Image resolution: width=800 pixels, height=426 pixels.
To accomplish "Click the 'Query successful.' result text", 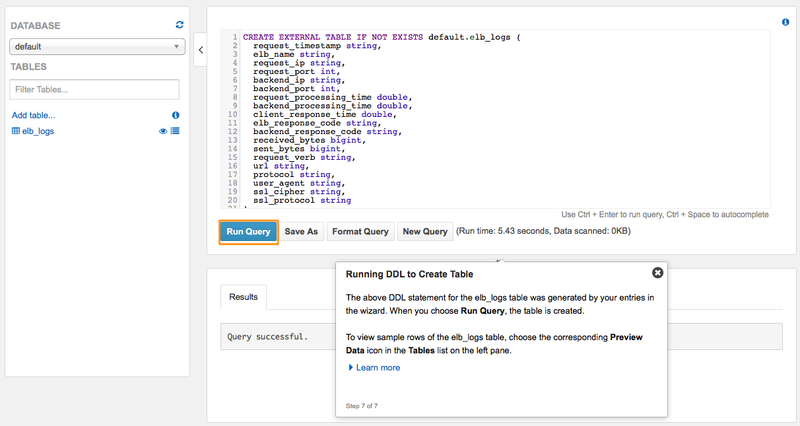I will point(267,337).
